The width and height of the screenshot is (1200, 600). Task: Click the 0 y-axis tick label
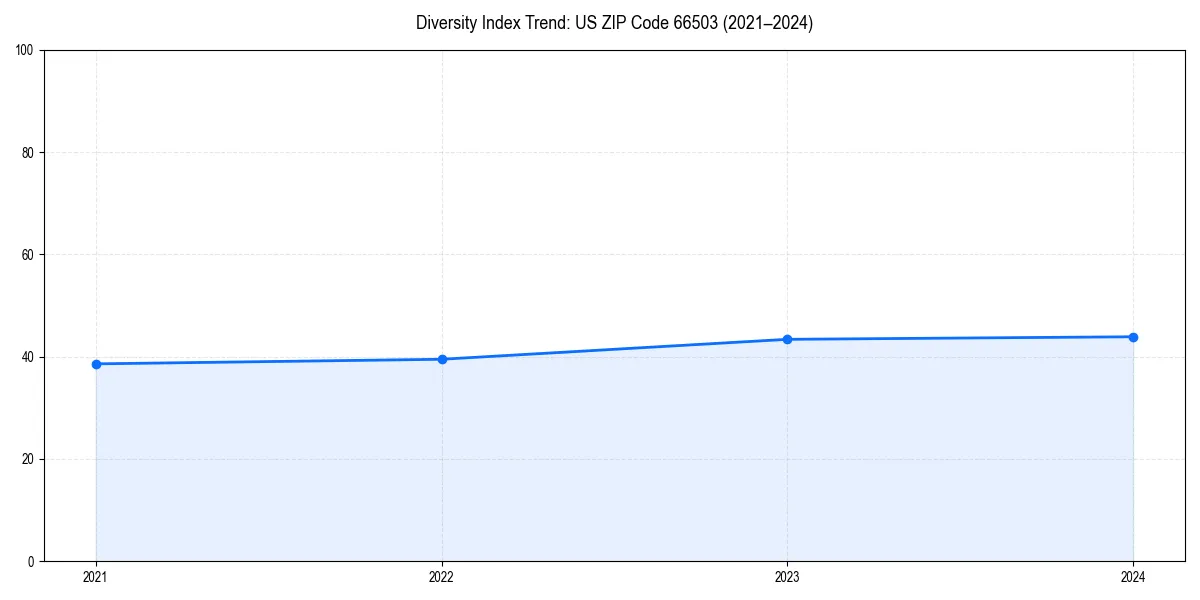click(x=30, y=559)
